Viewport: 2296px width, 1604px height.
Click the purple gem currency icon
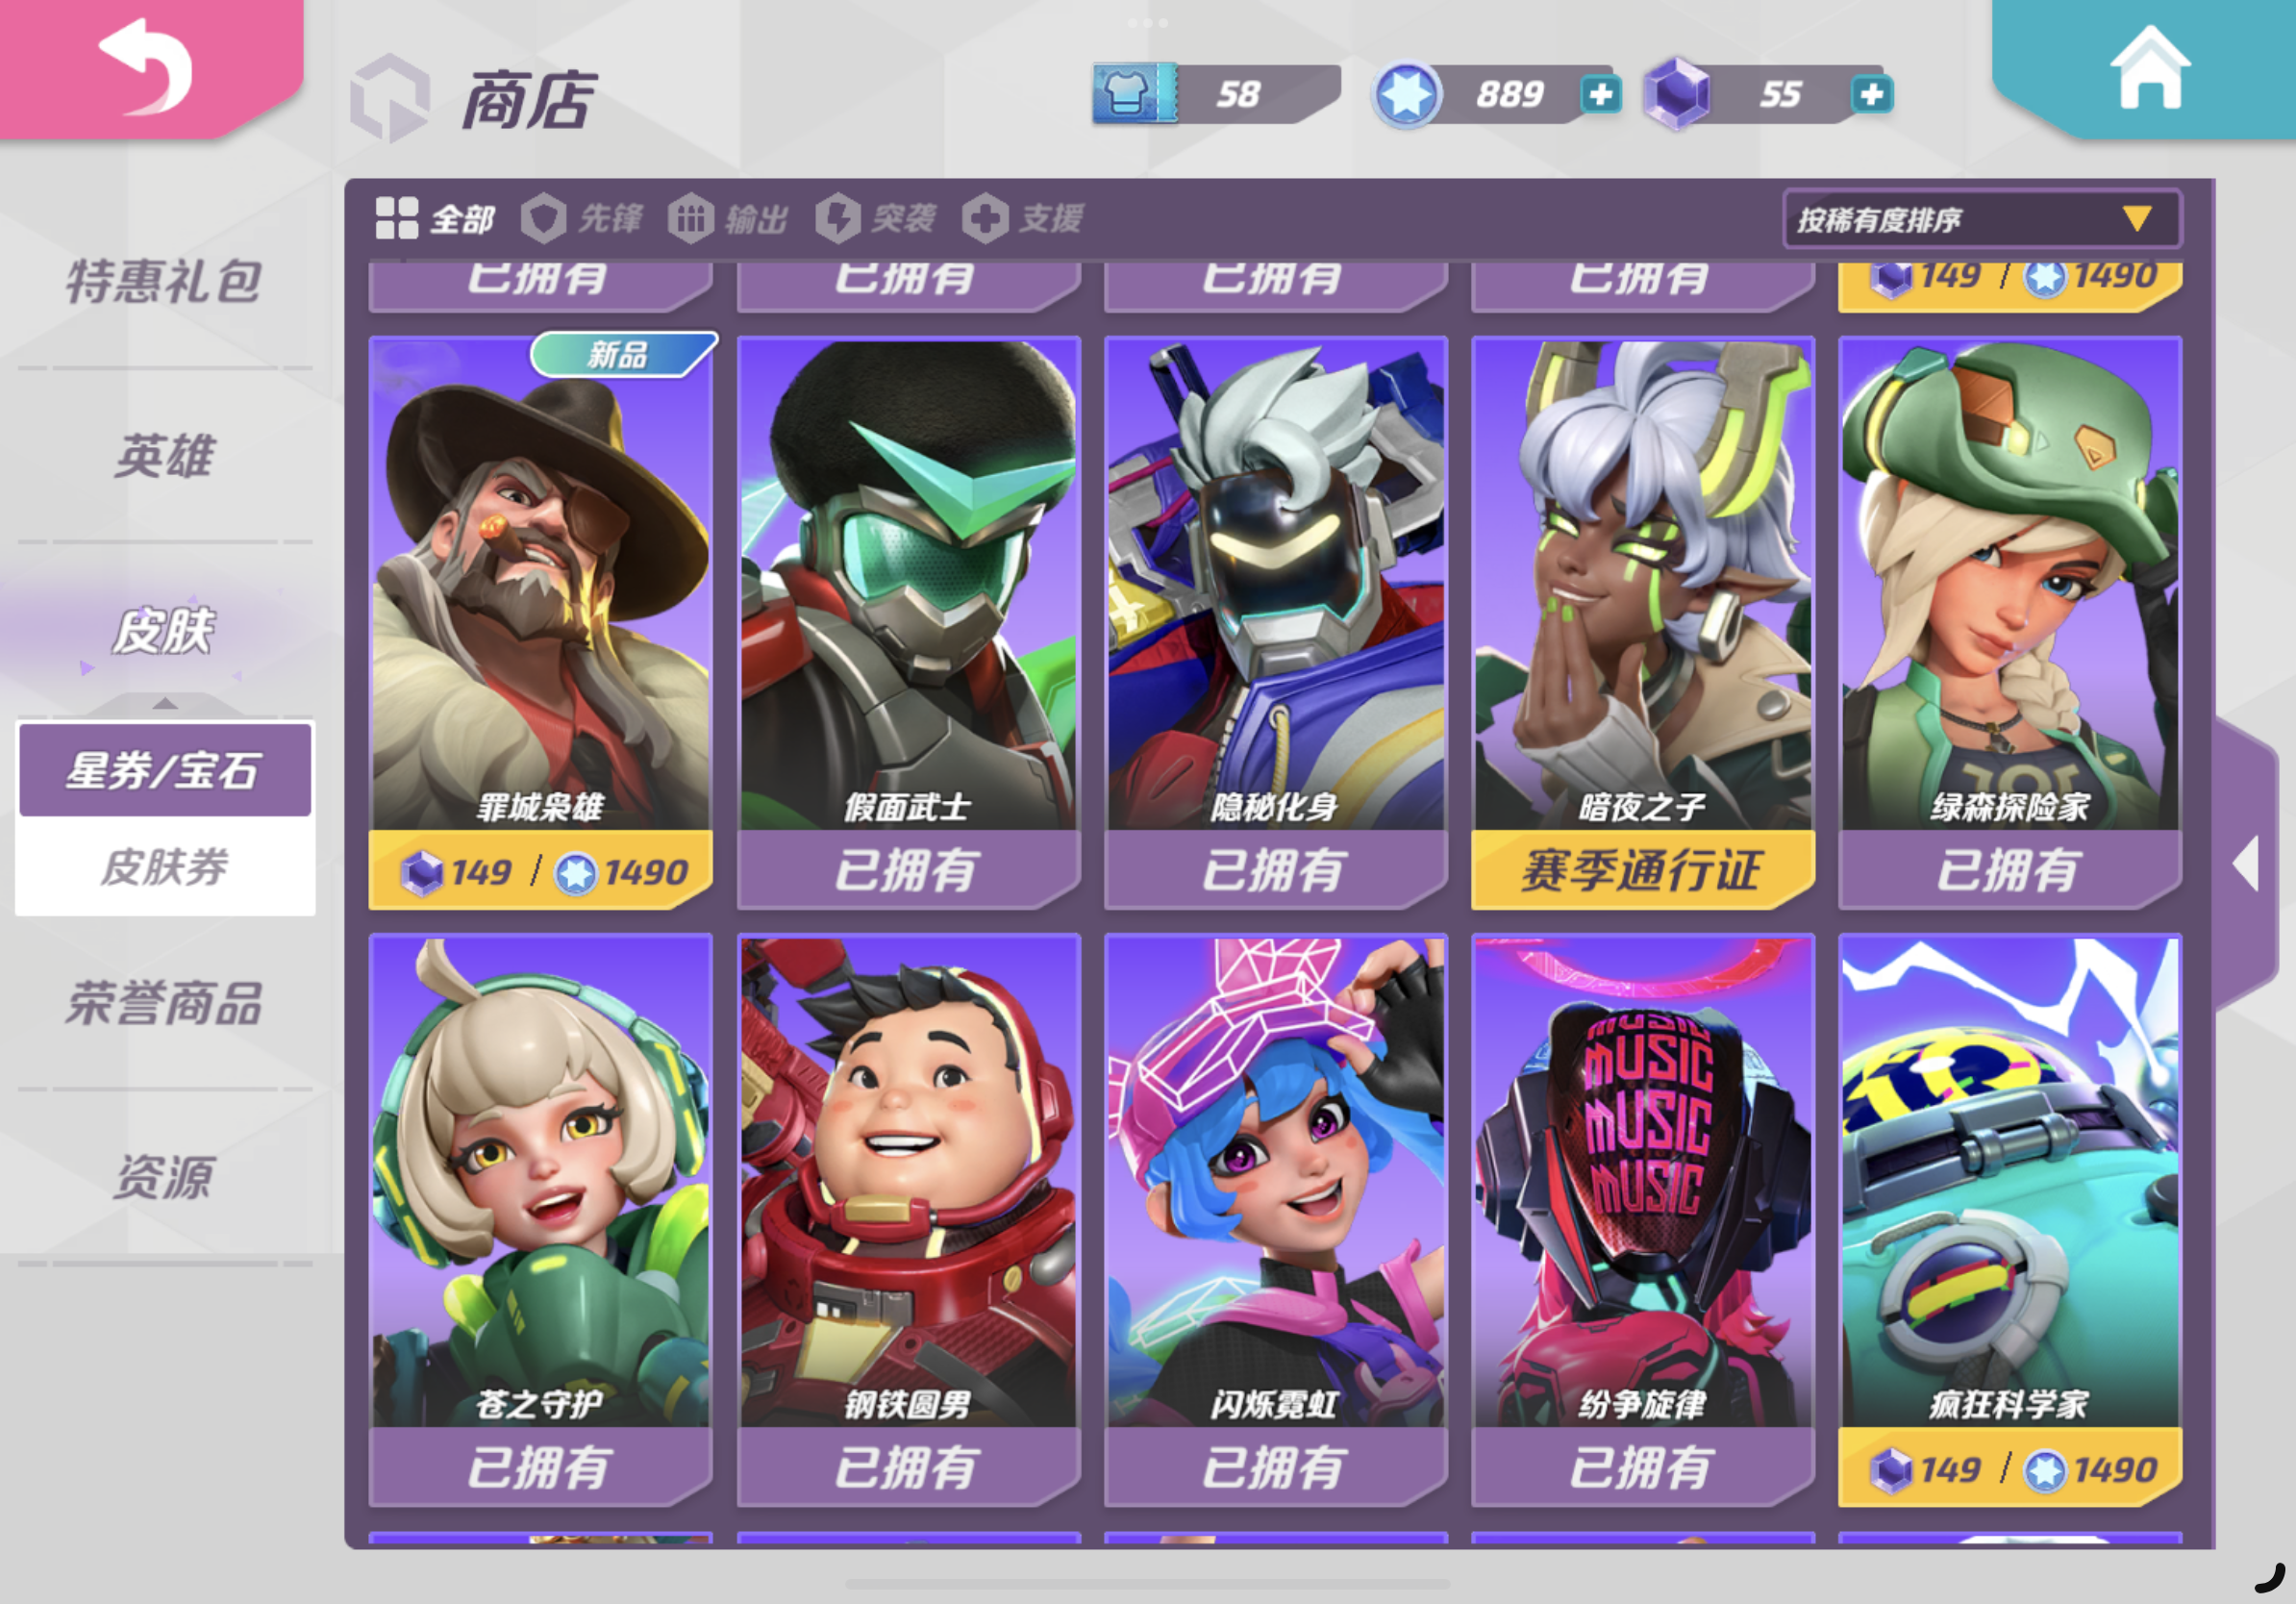point(1677,94)
